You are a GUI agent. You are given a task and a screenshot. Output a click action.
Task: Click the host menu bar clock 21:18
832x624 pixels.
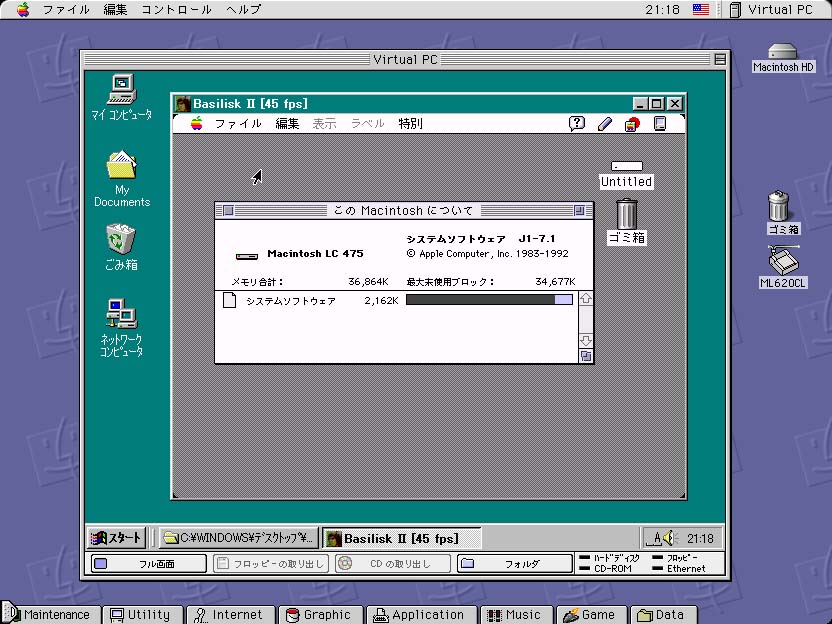(662, 10)
